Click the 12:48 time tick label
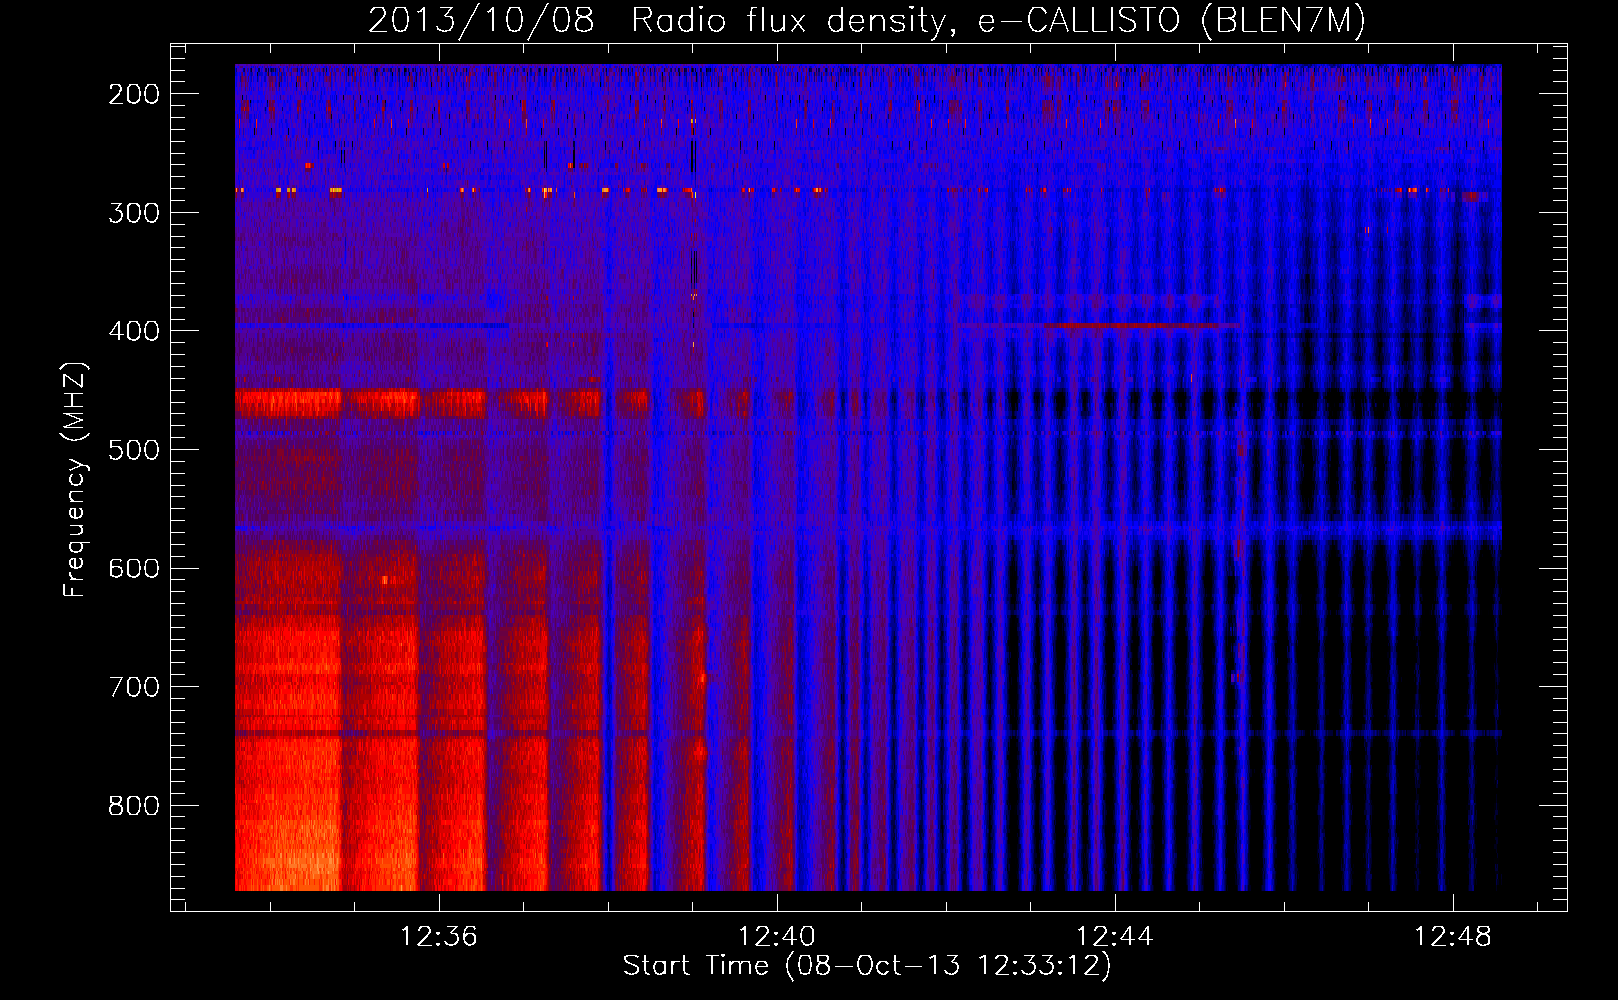Viewport: 1618px width, 1000px height. point(1452,937)
